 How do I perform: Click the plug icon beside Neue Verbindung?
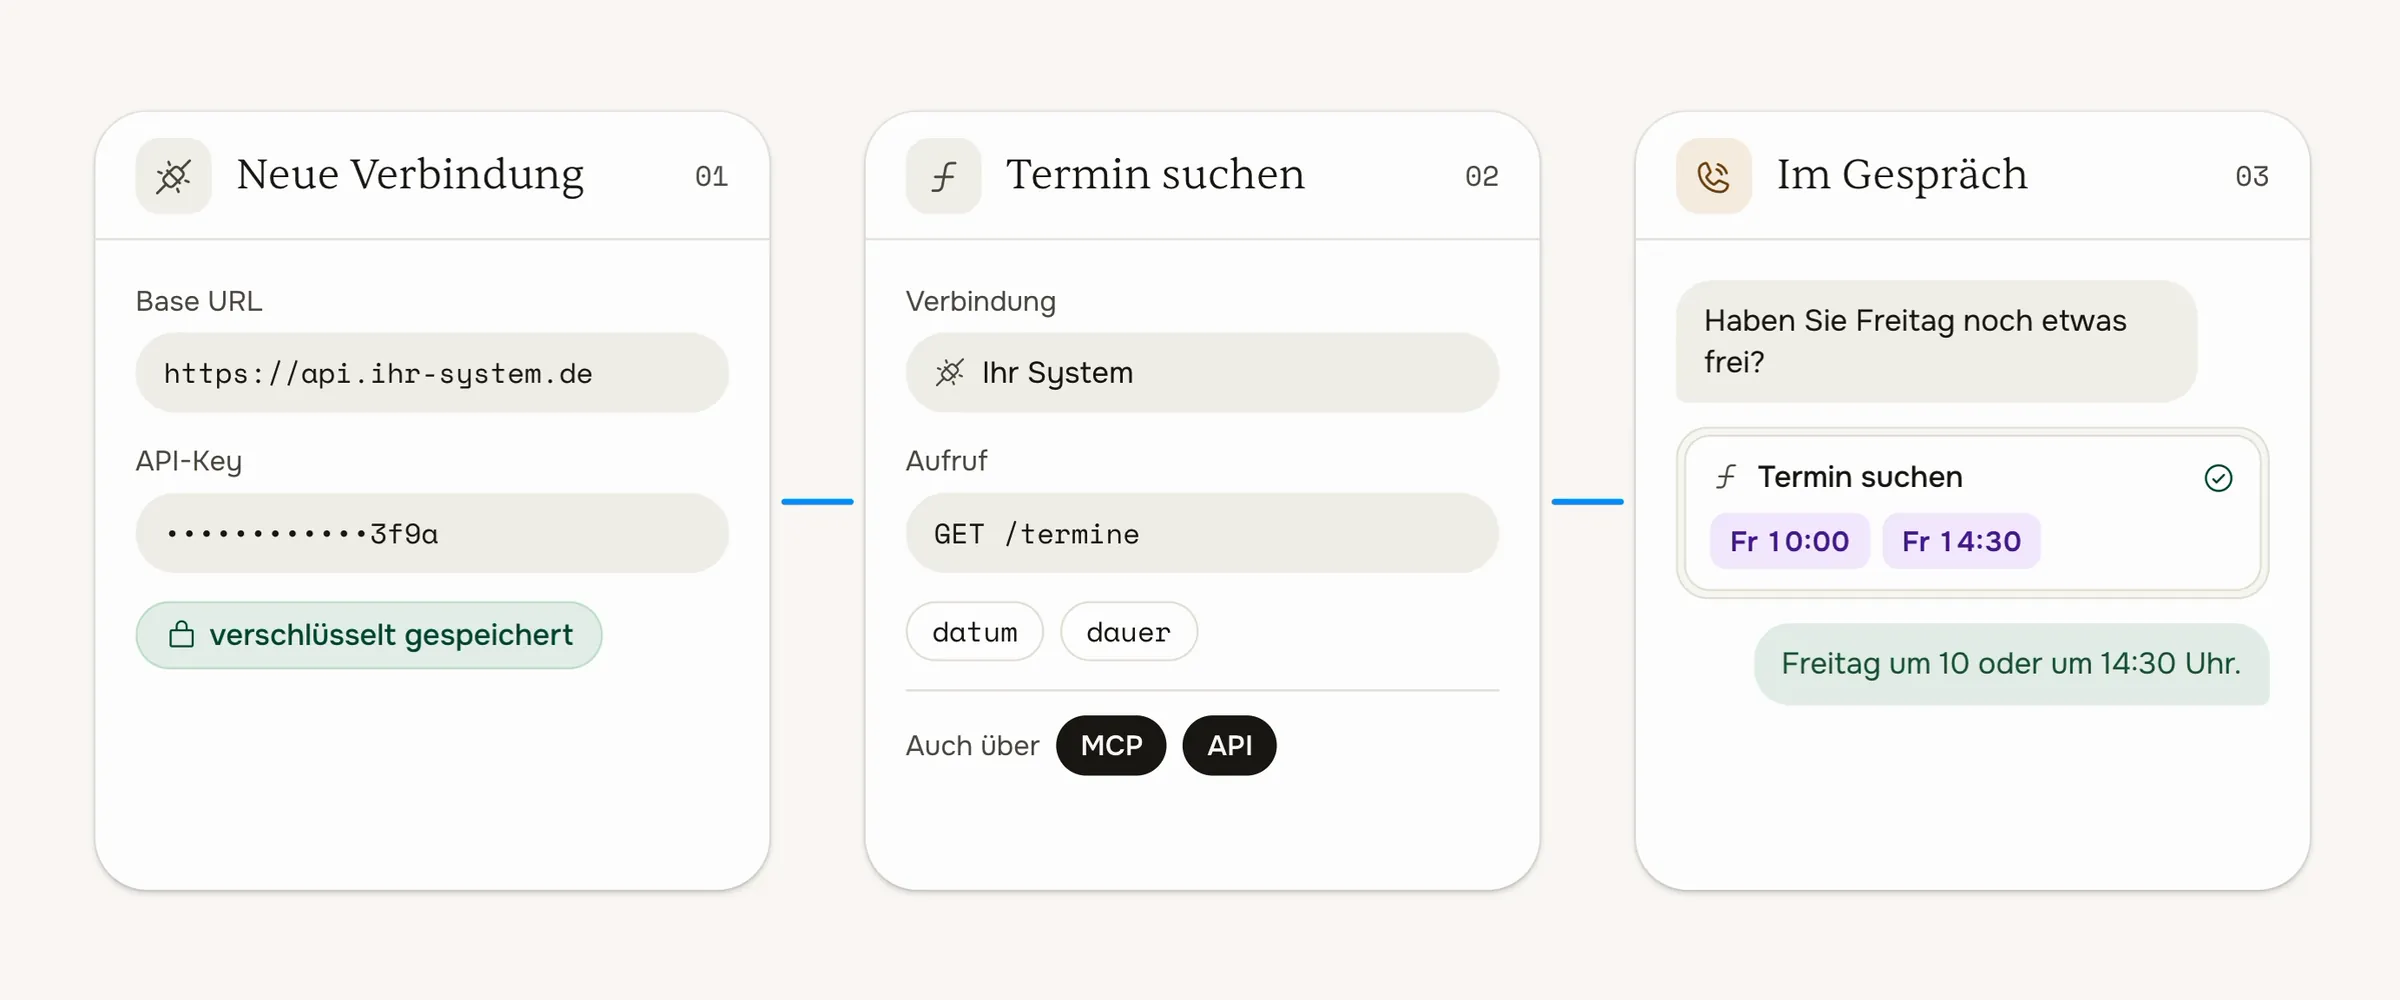(x=173, y=176)
